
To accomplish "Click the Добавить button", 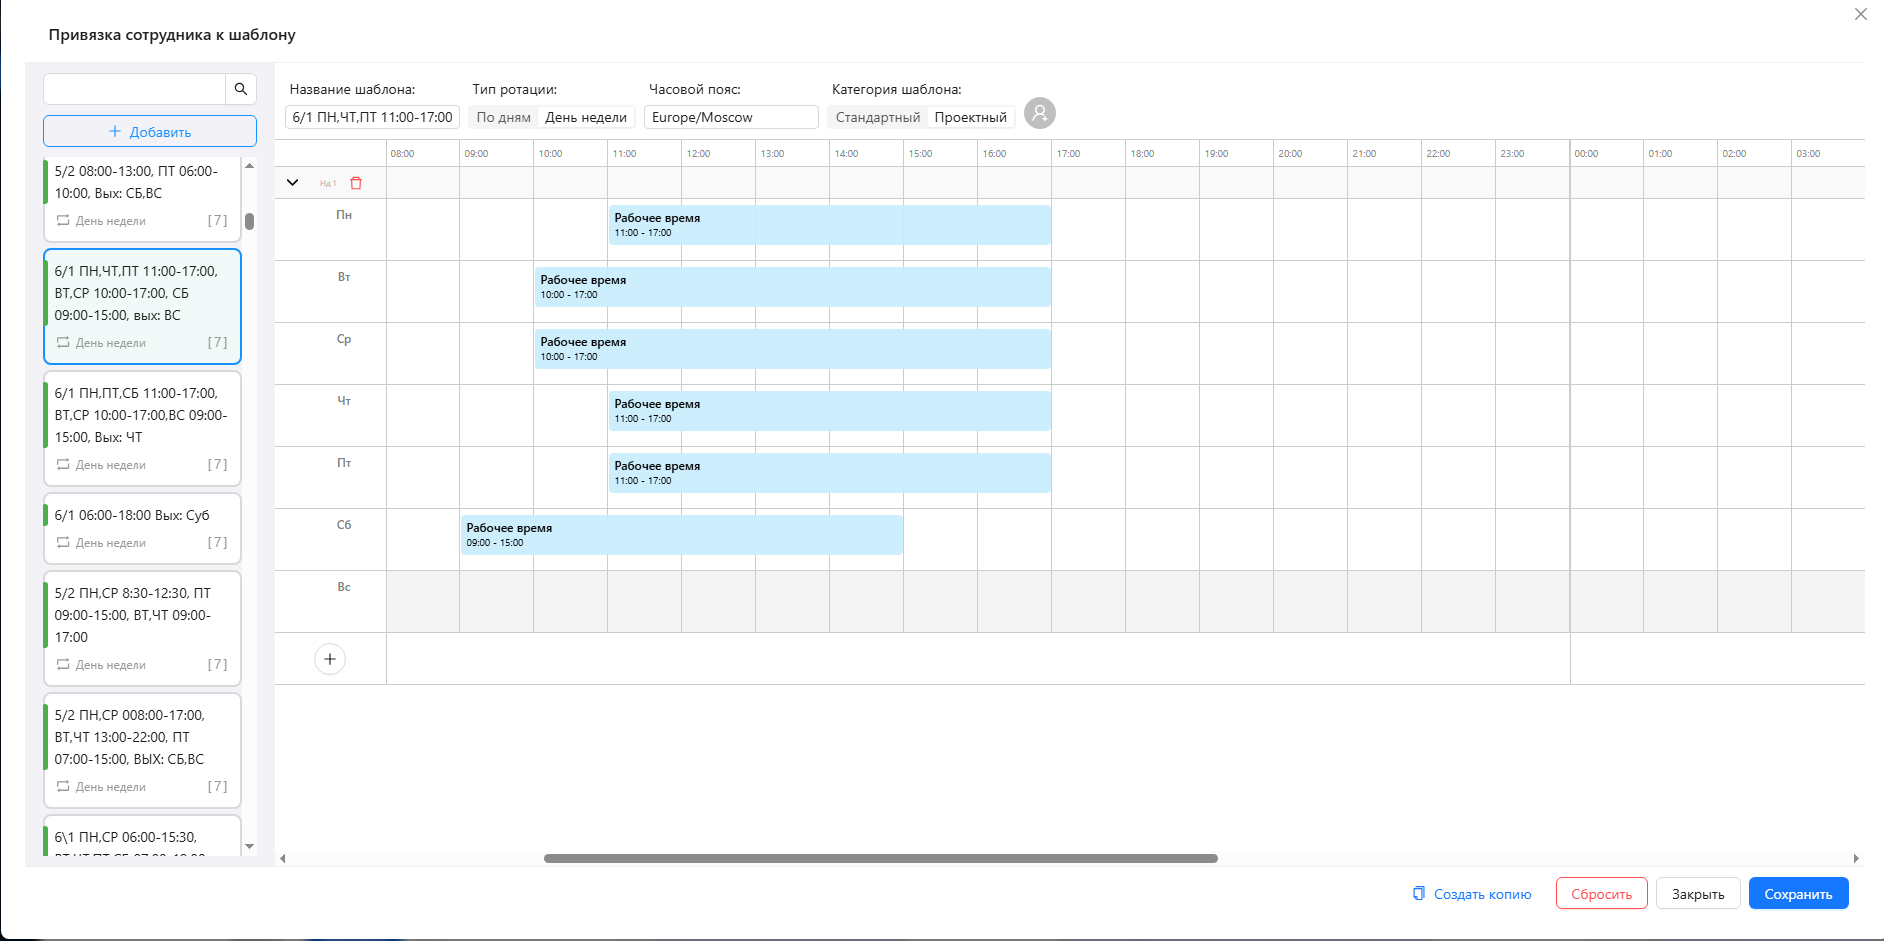I will 150,131.
